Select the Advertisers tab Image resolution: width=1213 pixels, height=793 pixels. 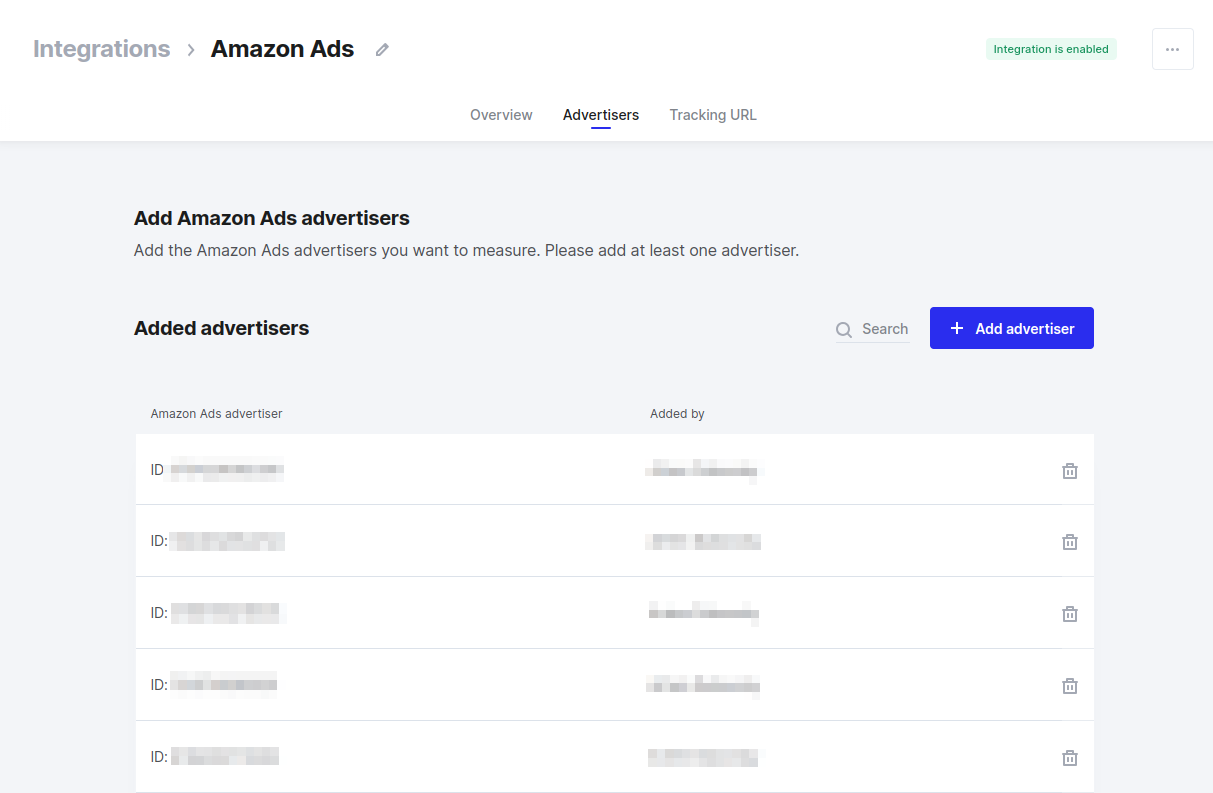(x=600, y=115)
